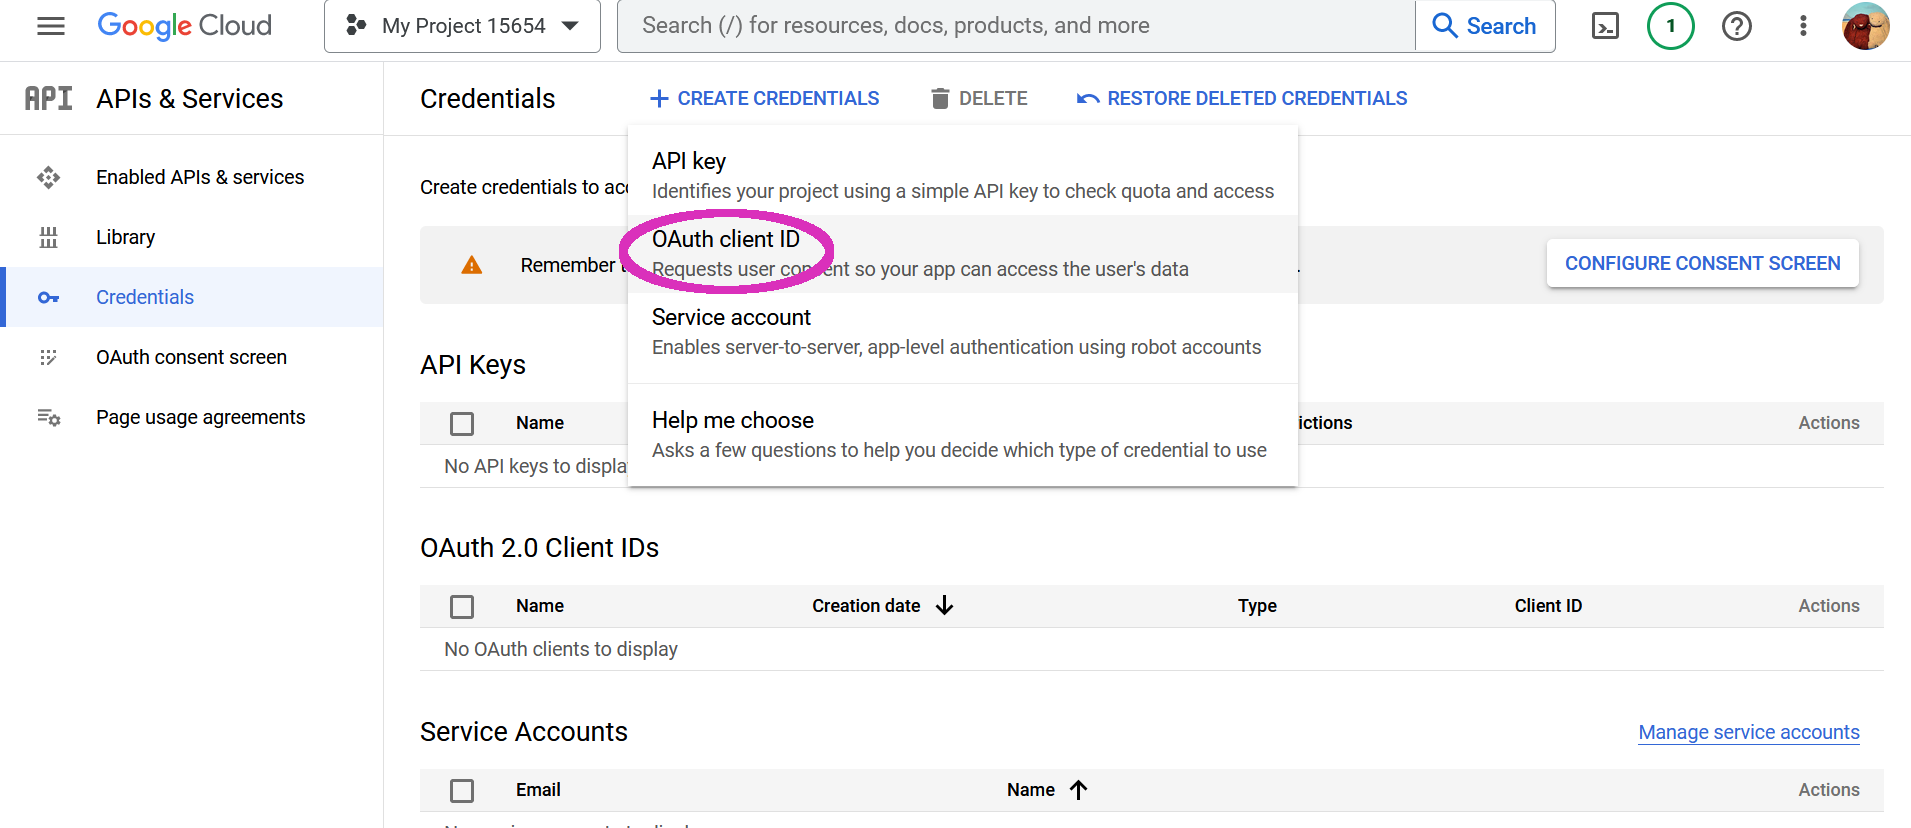Click the OAuth table Type column header
This screenshot has width=1911, height=828.
pyautogui.click(x=1257, y=606)
